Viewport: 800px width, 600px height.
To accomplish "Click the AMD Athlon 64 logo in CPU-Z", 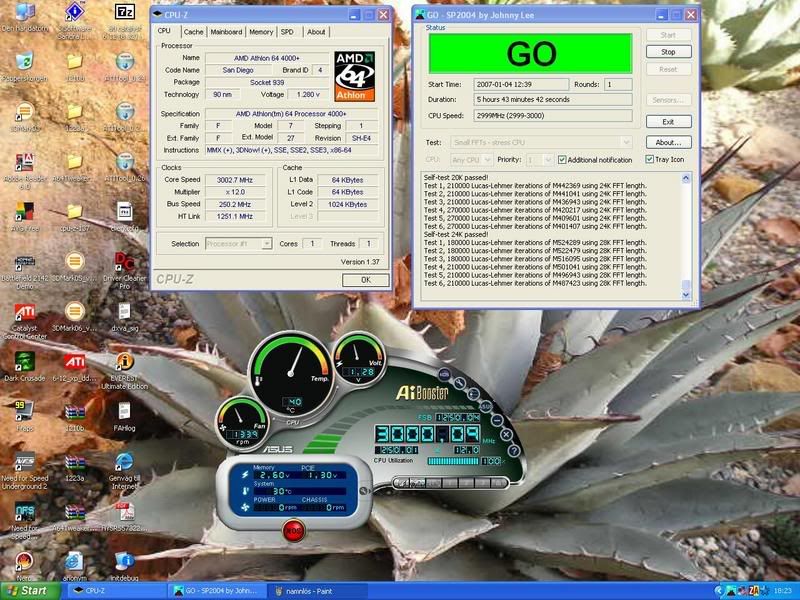I will pyautogui.click(x=355, y=76).
